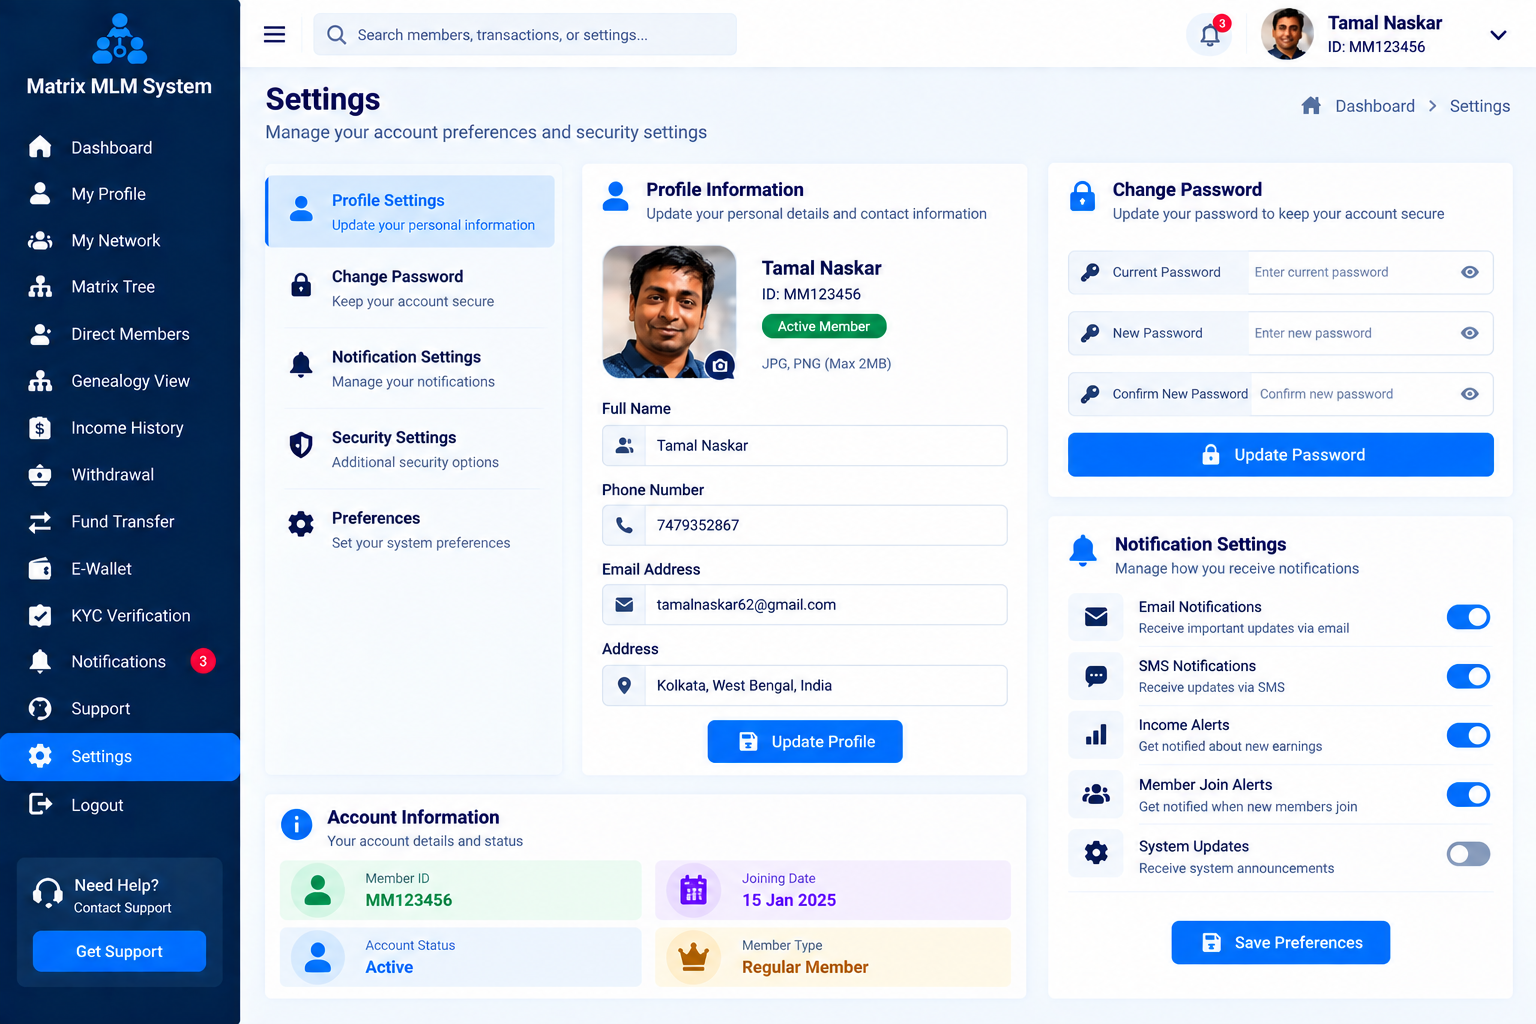This screenshot has width=1536, height=1024.
Task: Click the Support headset icon in sidebar
Action: (x=40, y=709)
